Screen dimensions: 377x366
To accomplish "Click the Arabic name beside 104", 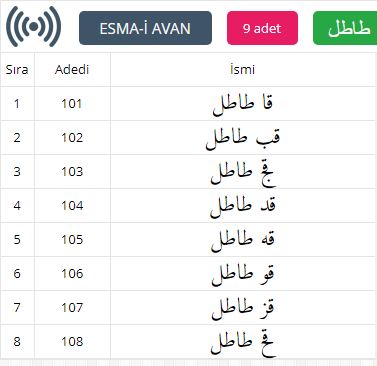I will (x=243, y=206).
